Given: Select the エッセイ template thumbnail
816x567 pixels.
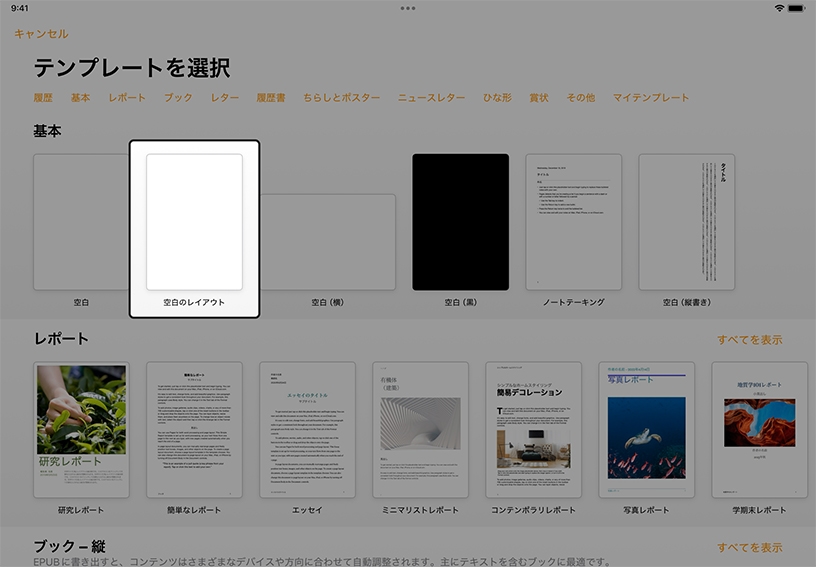Looking at the screenshot, I should click(x=307, y=430).
